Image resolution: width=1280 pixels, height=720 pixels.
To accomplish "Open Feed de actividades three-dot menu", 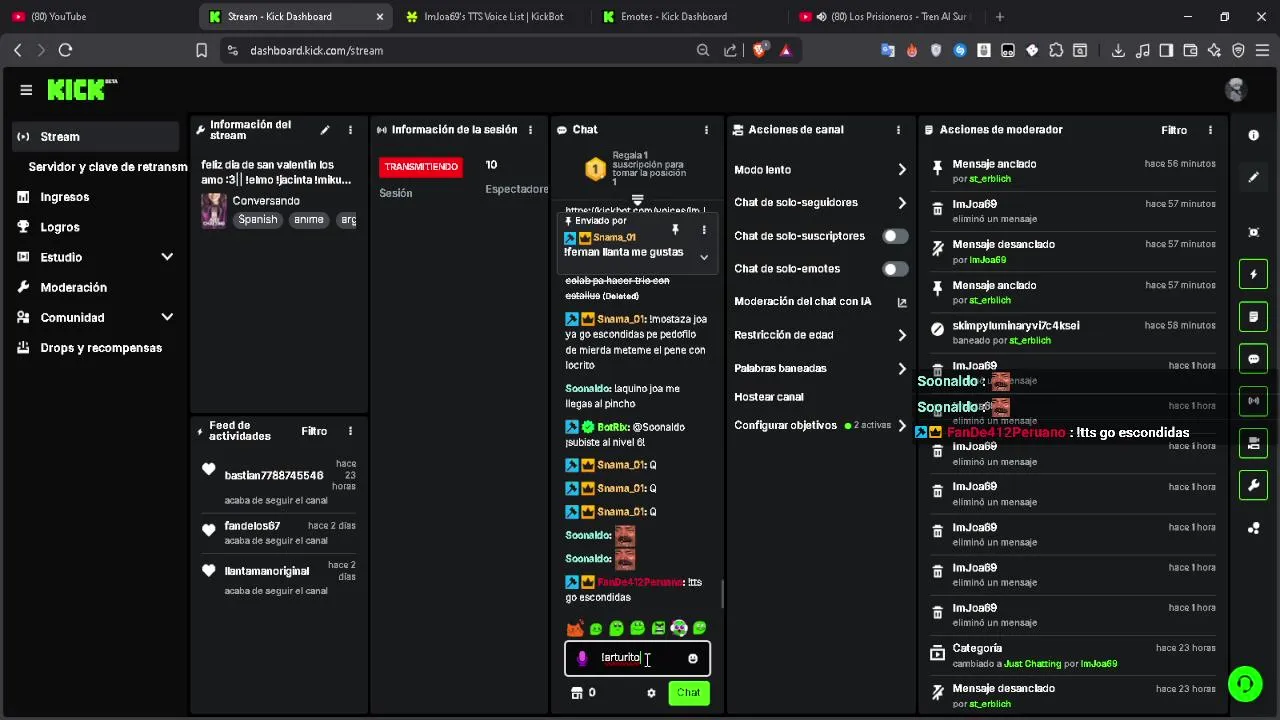I will click(350, 431).
